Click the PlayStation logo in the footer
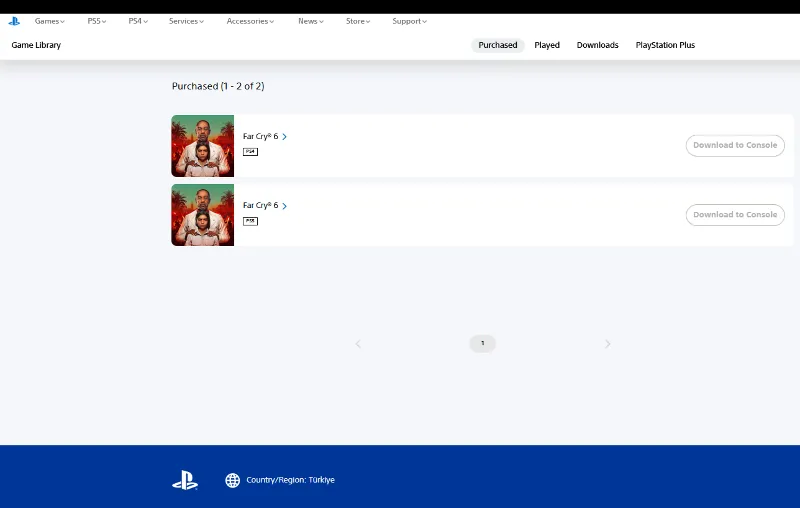Viewport: 800px width, 508px height. [185, 480]
